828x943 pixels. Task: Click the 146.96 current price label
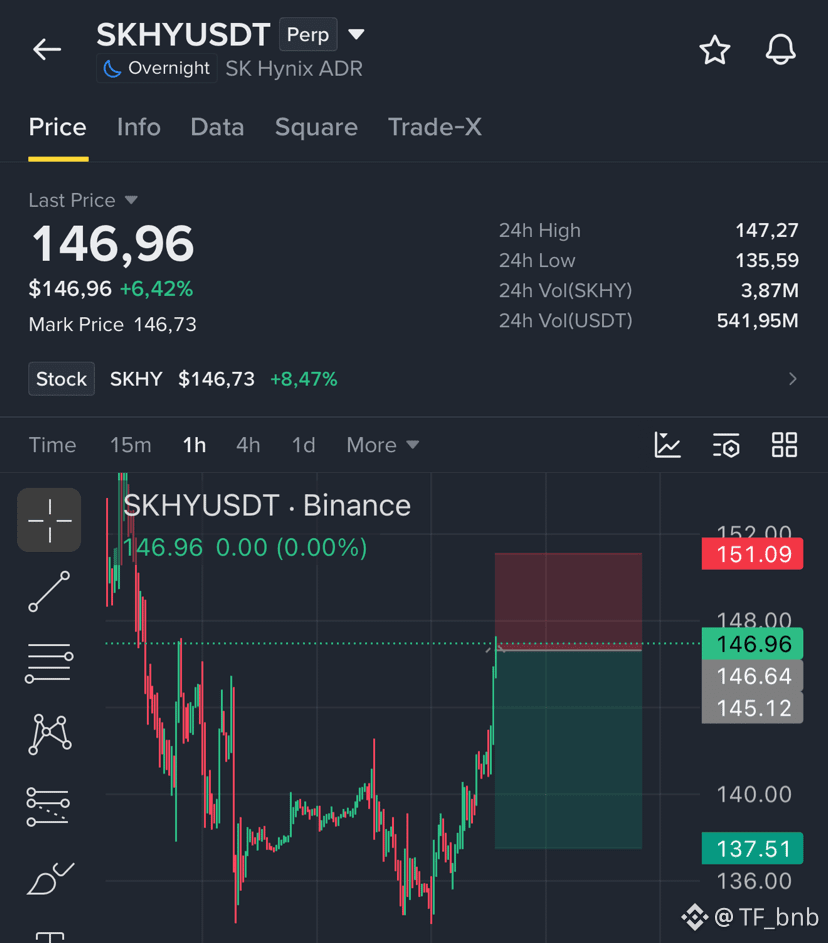(752, 644)
